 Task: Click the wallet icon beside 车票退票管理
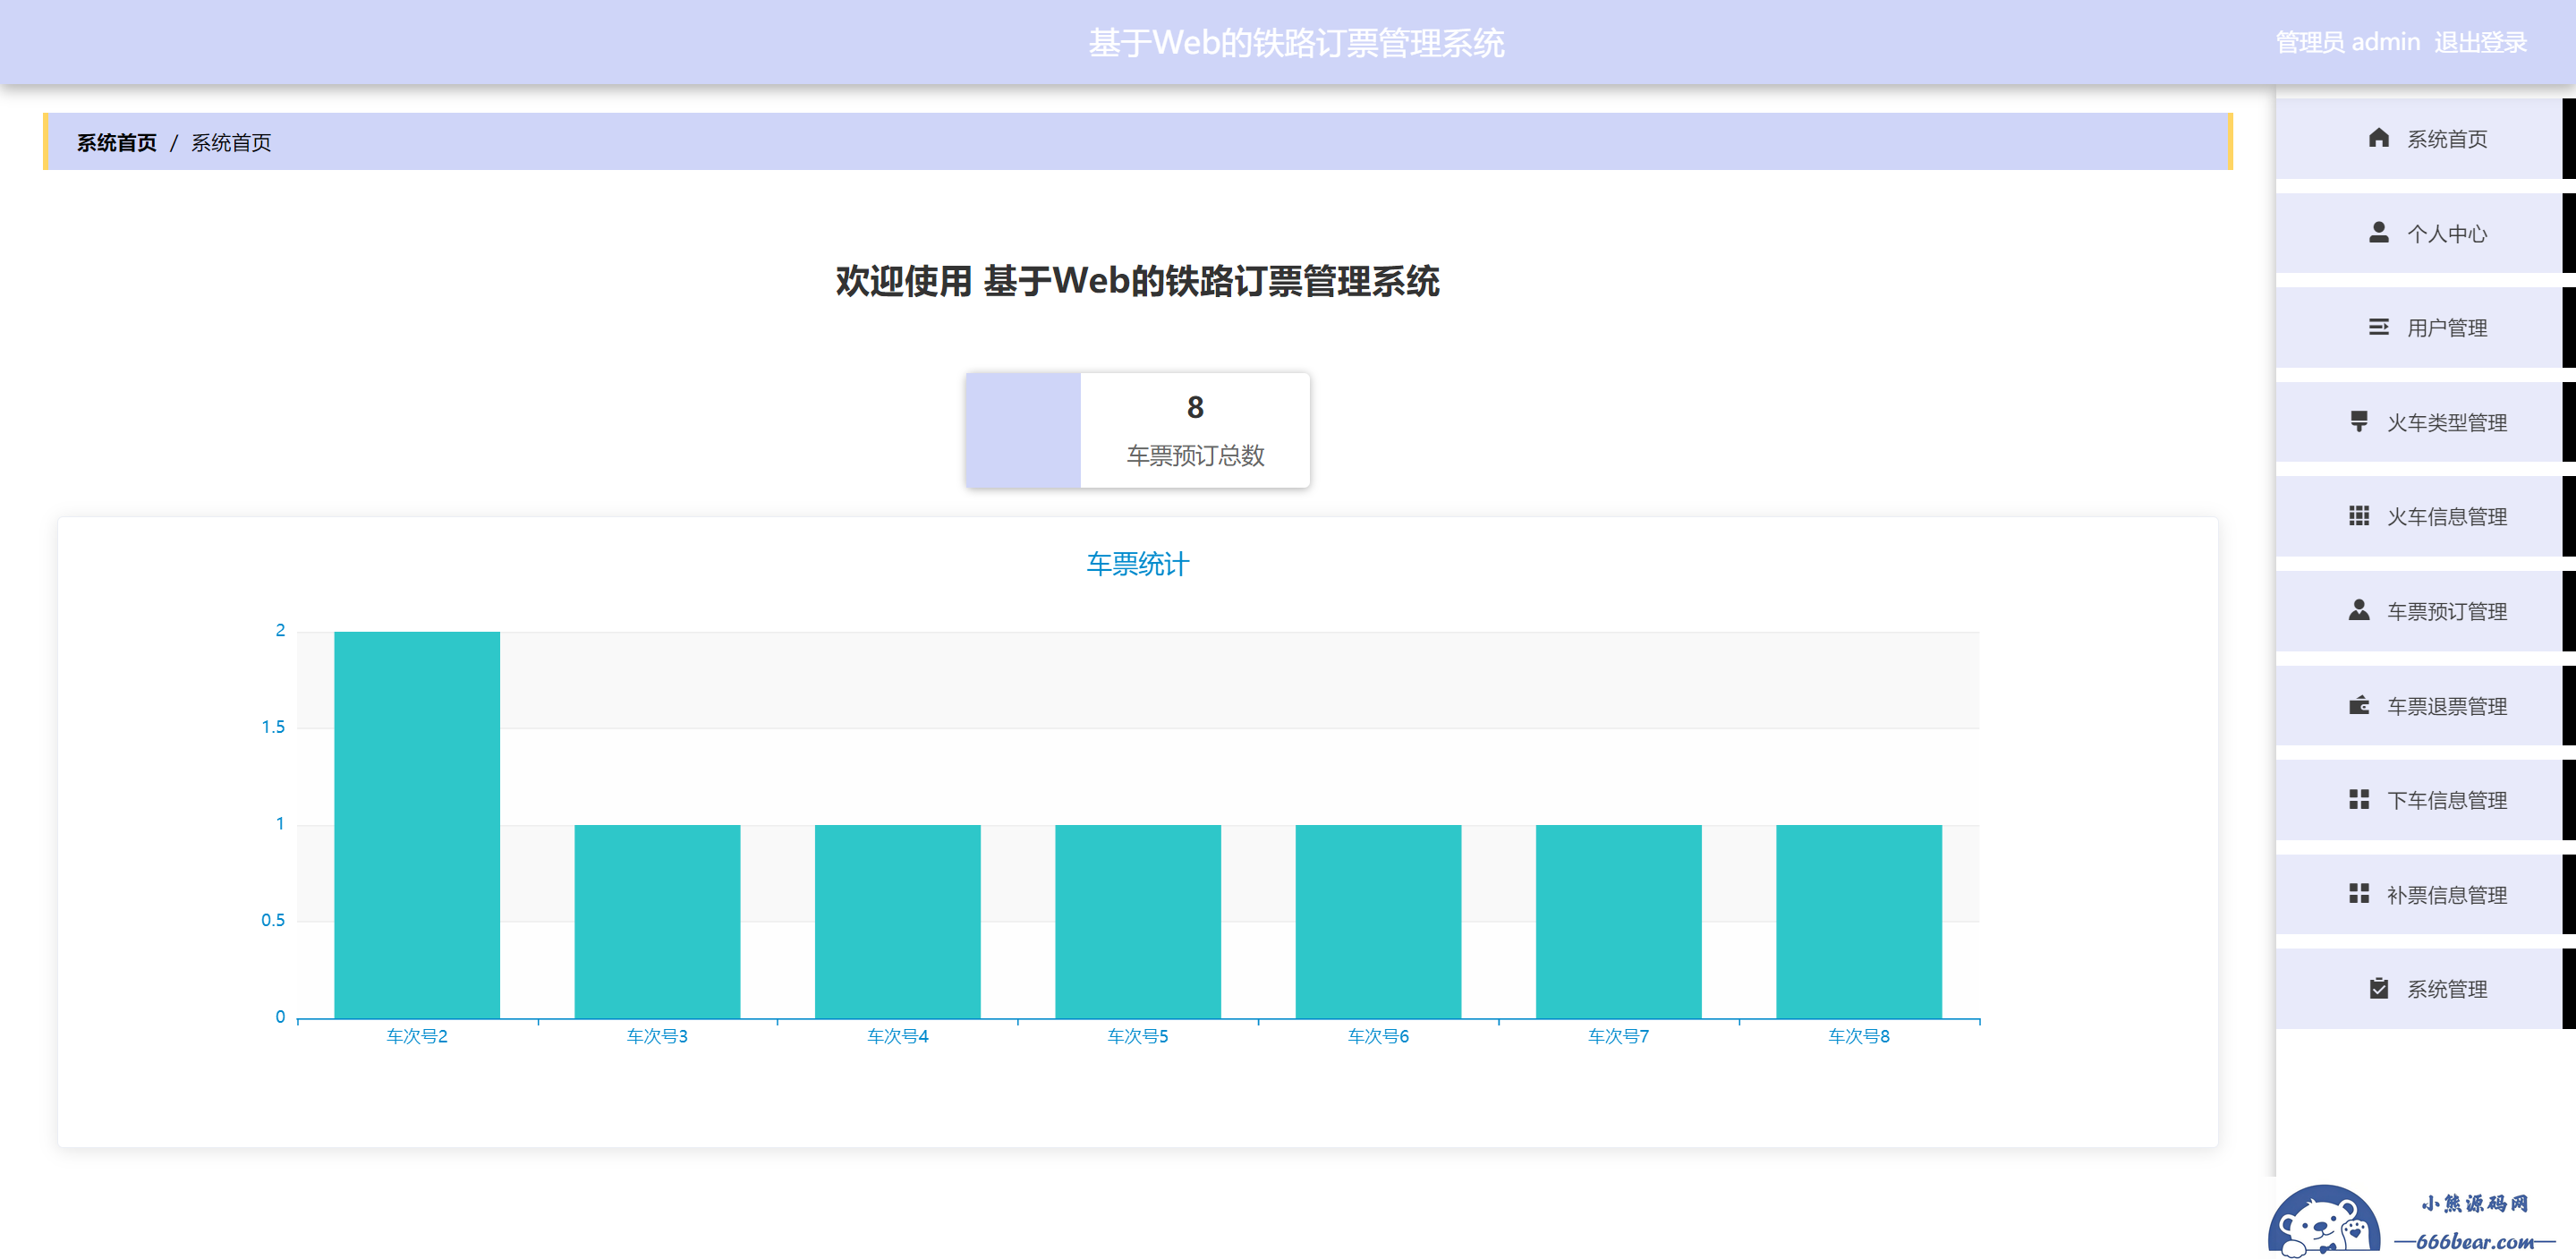2359,705
